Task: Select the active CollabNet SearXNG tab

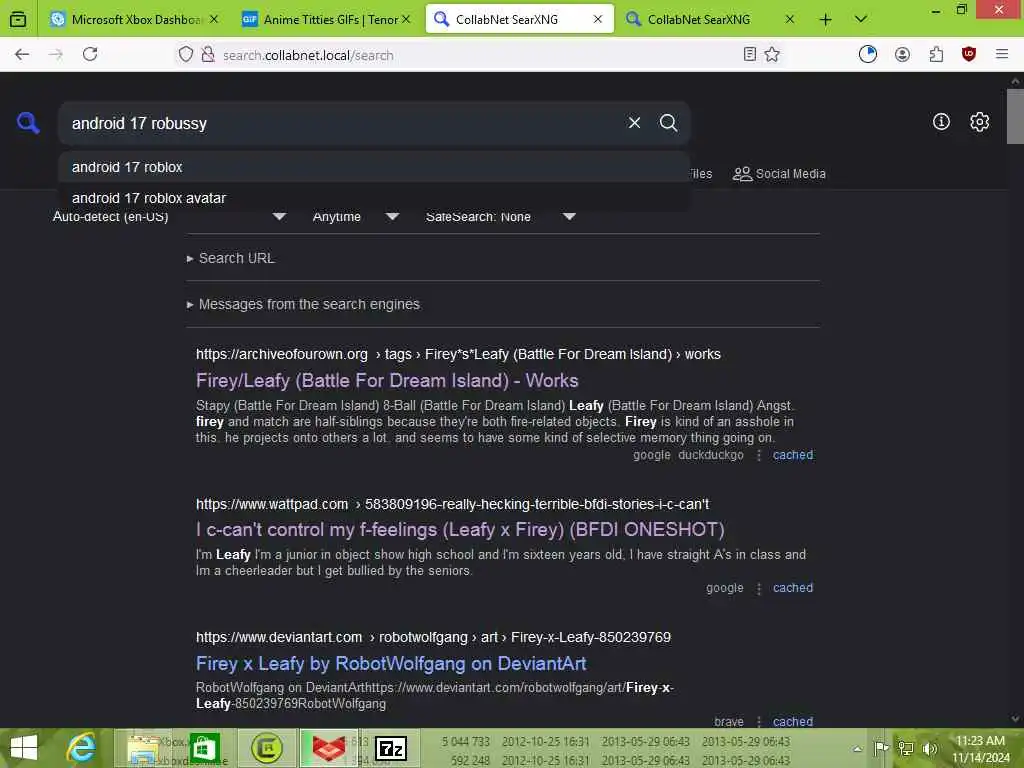Action: 519,20
